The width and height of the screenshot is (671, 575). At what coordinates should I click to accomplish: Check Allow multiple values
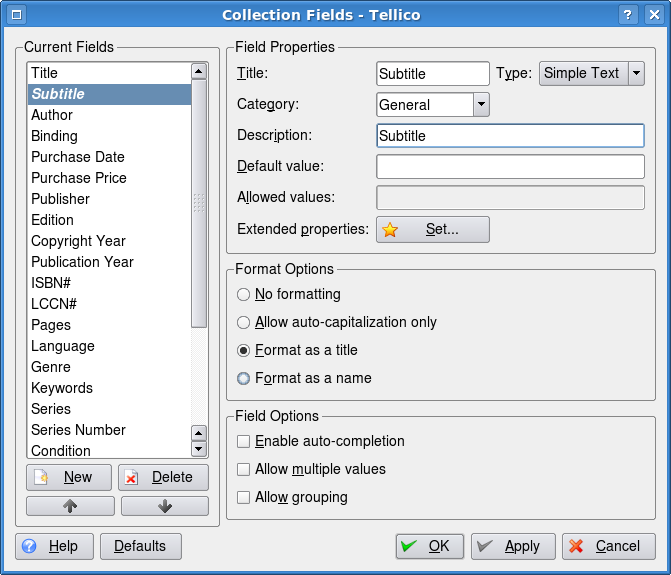click(243, 469)
